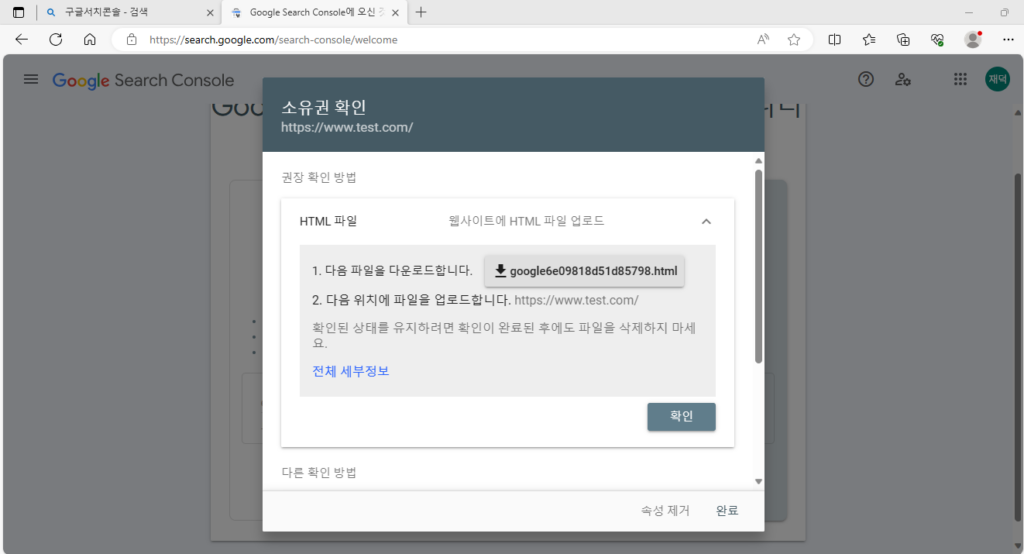Click 완료 to finish the dialog
This screenshot has width=1024, height=554.
[727, 511]
